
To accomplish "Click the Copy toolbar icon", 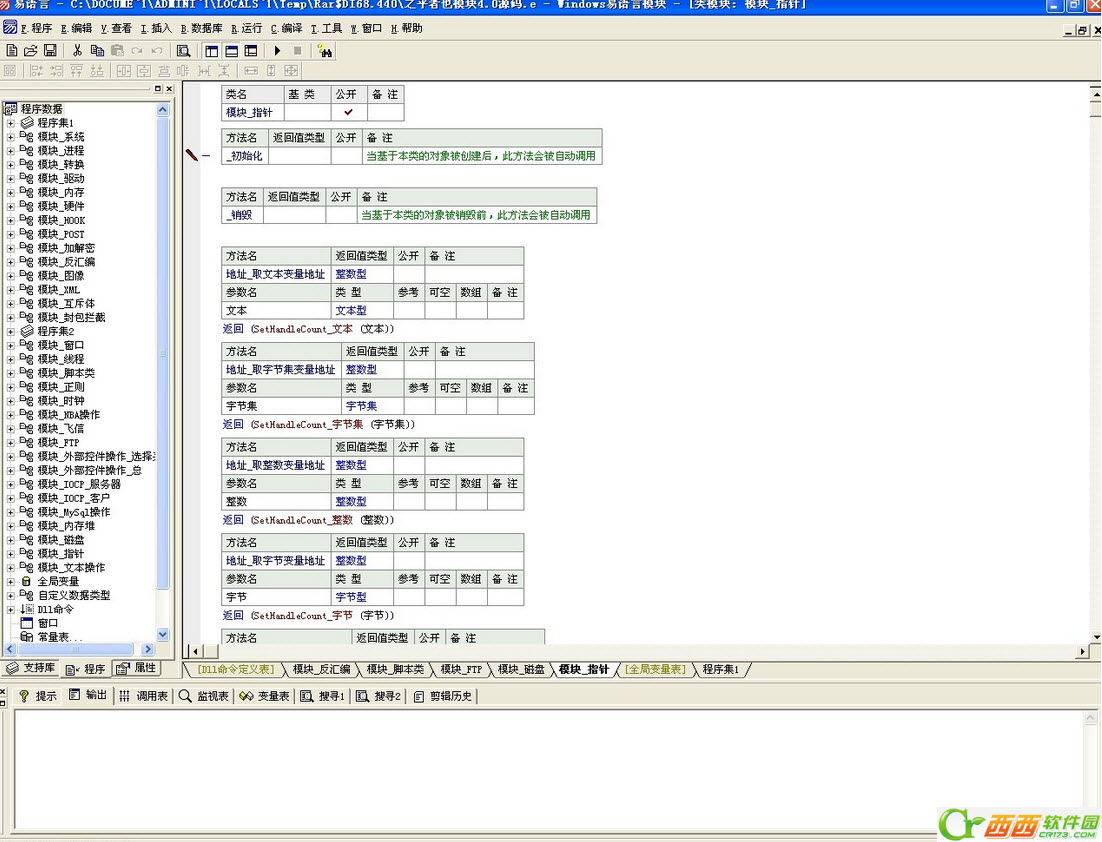I will pyautogui.click(x=97, y=50).
